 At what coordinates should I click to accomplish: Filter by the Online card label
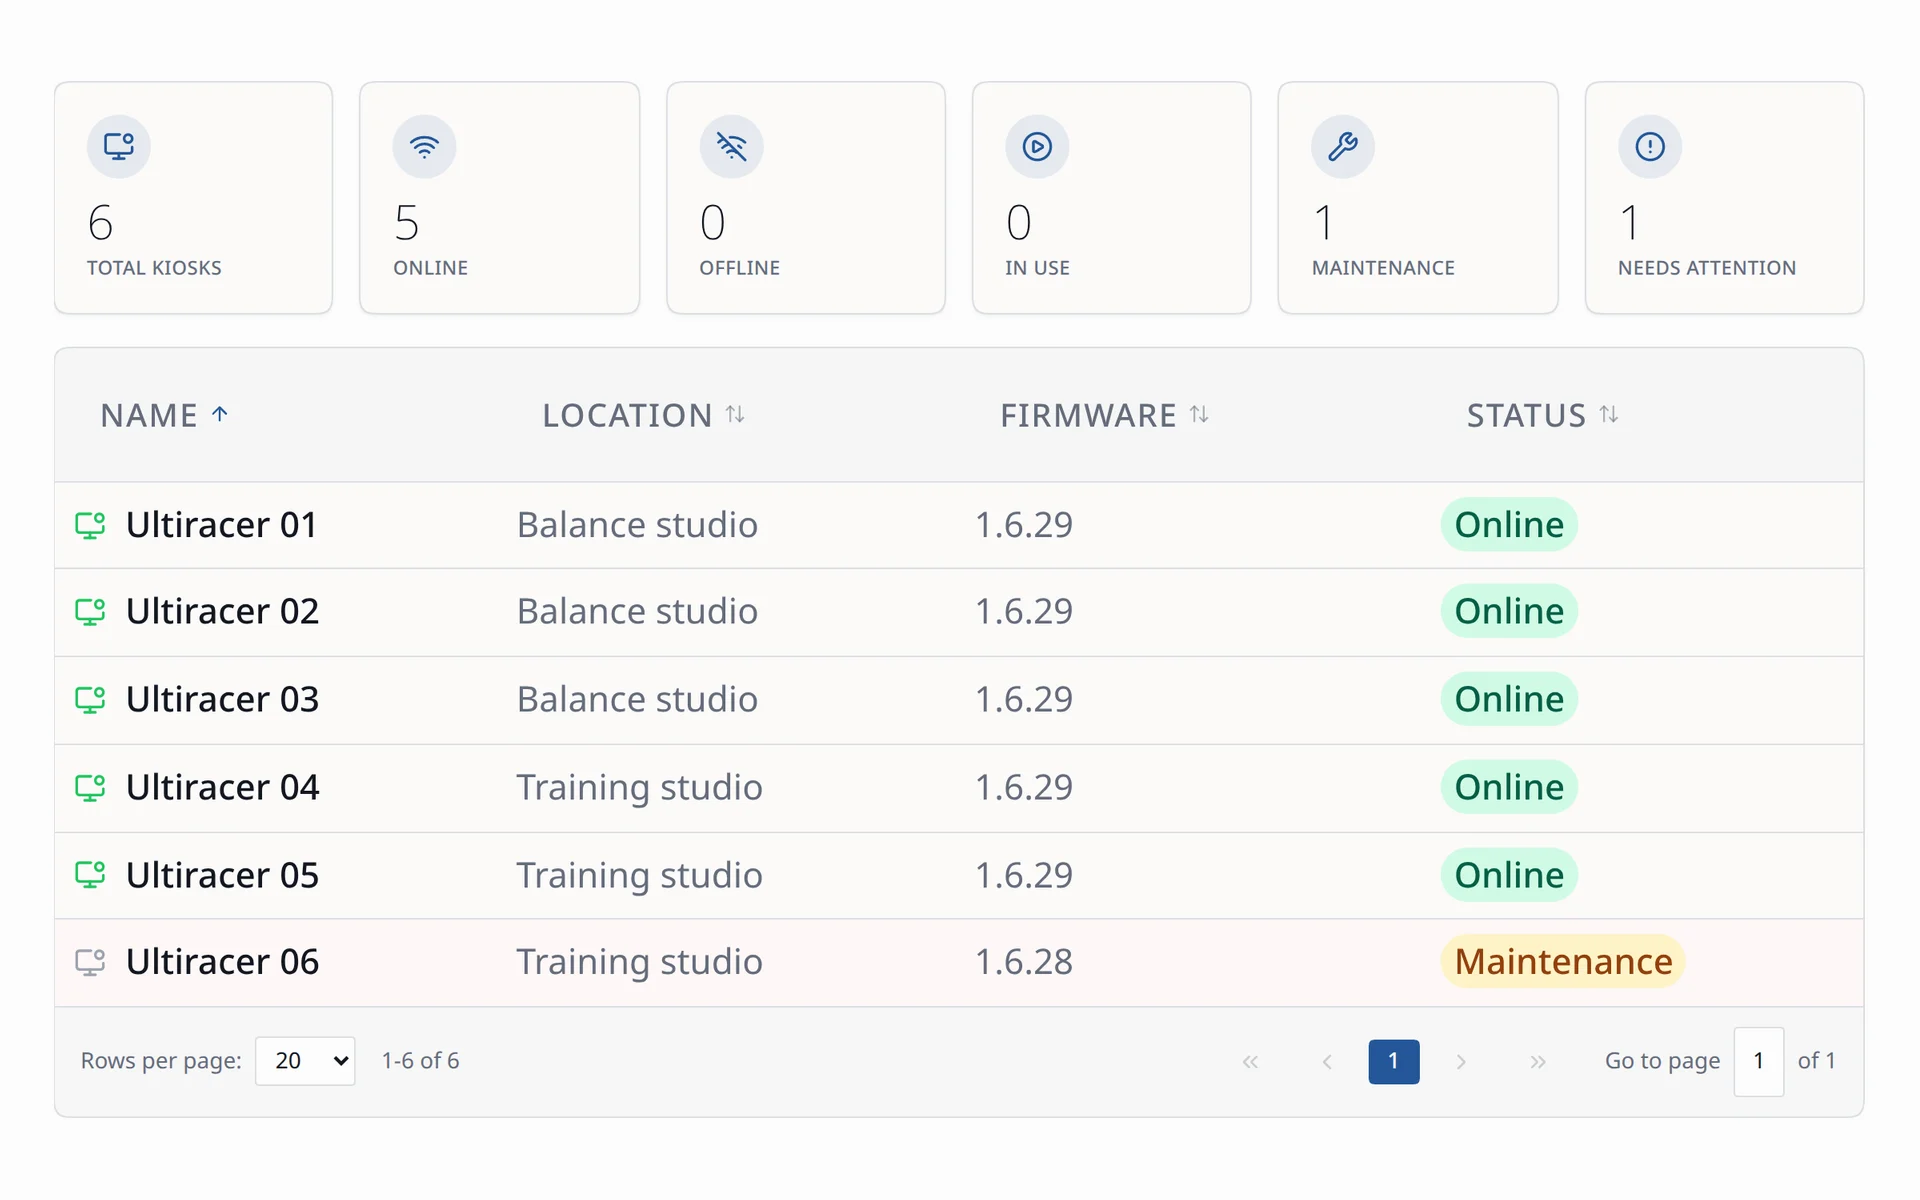tap(431, 268)
